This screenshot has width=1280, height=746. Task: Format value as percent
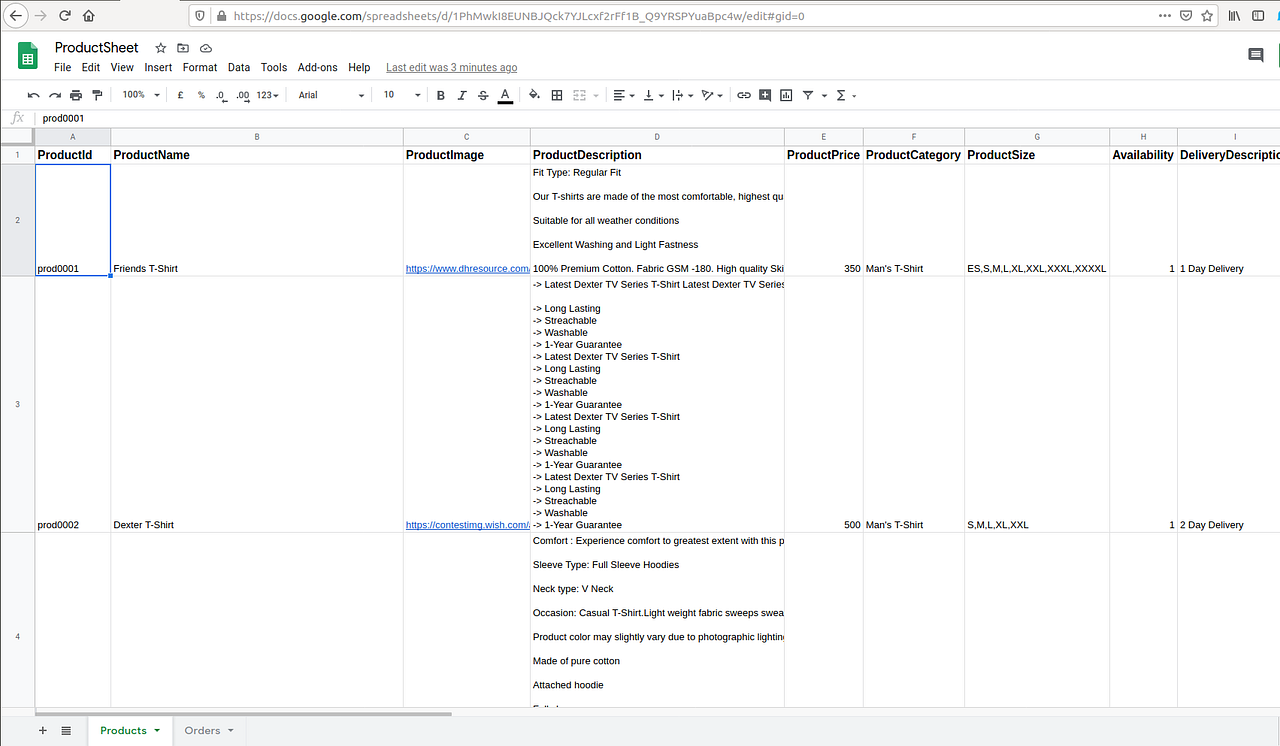coord(200,95)
